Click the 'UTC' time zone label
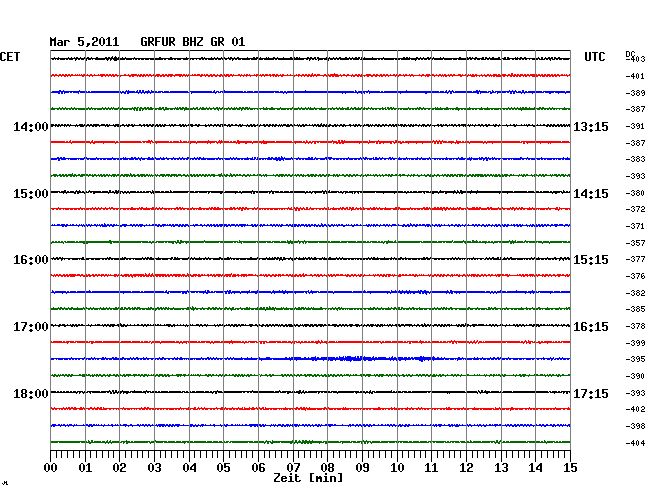The image size is (650, 494). pos(594,57)
